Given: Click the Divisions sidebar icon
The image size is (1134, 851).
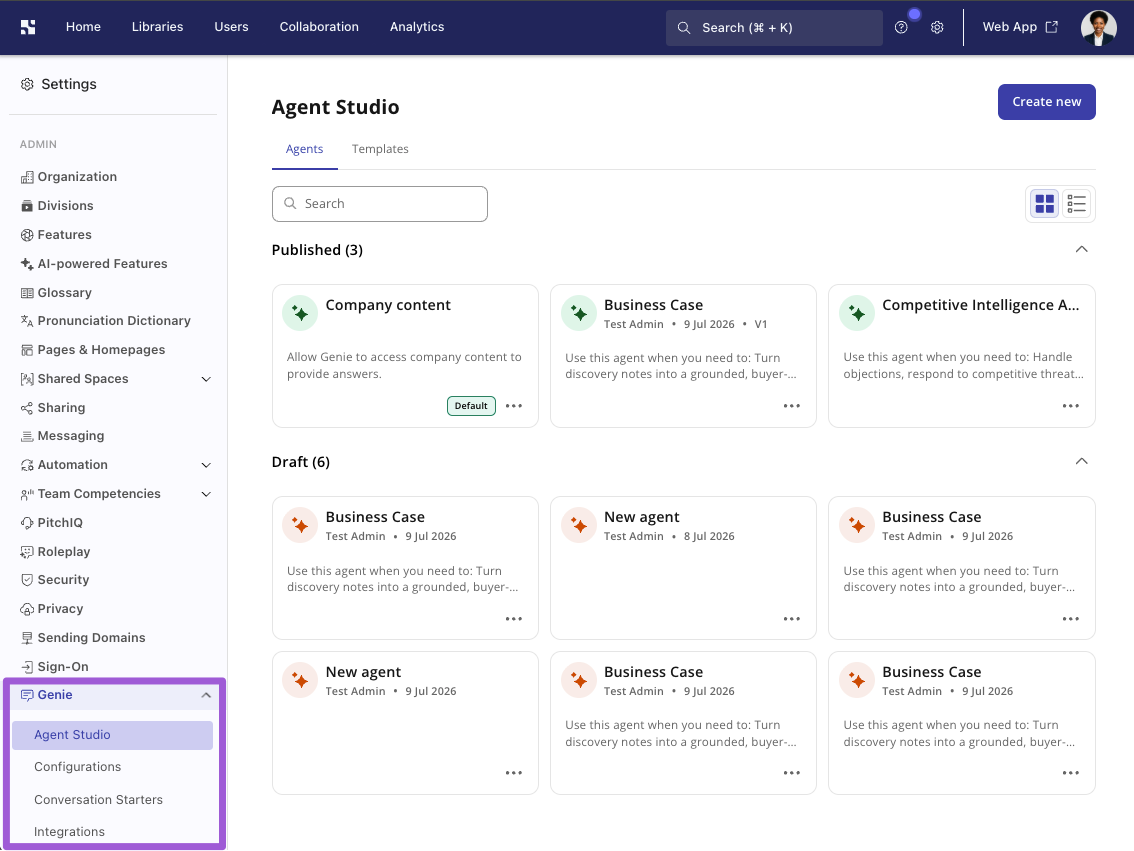Looking at the screenshot, I should click(27, 206).
